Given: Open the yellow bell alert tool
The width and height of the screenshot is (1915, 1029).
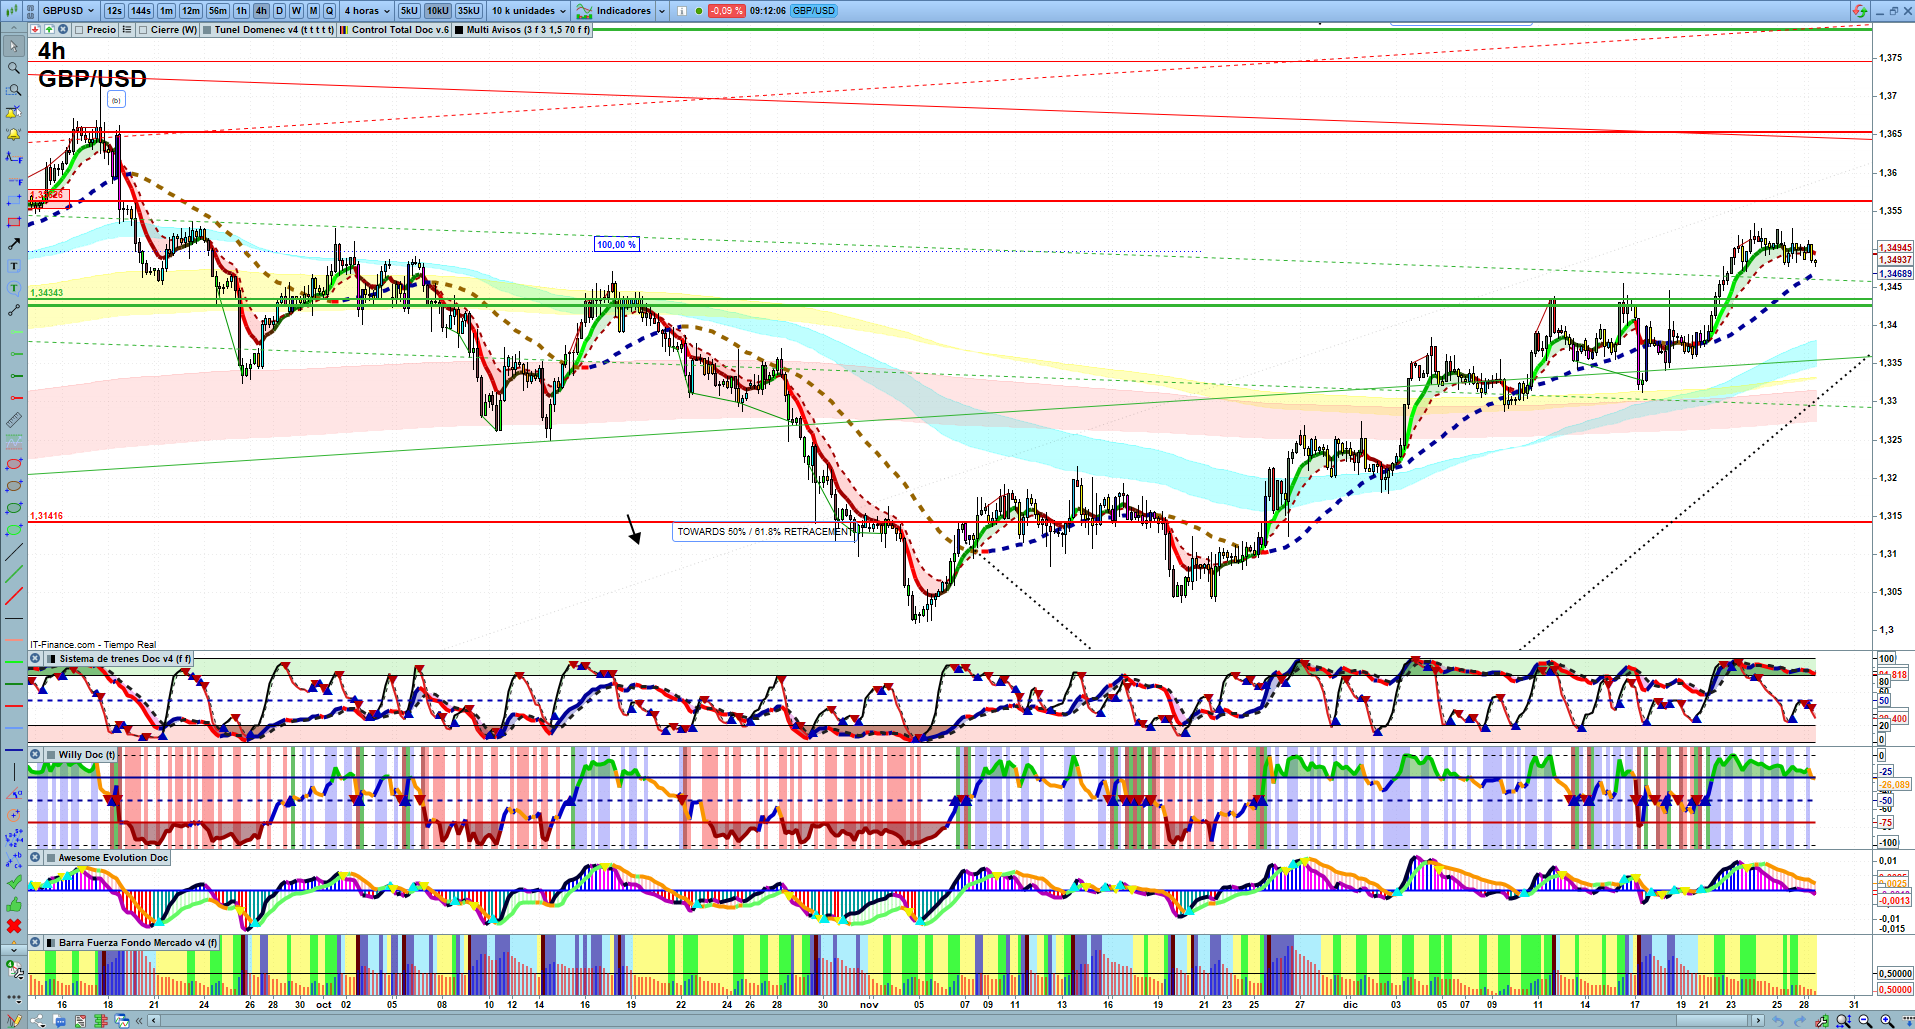Looking at the screenshot, I should point(14,134).
